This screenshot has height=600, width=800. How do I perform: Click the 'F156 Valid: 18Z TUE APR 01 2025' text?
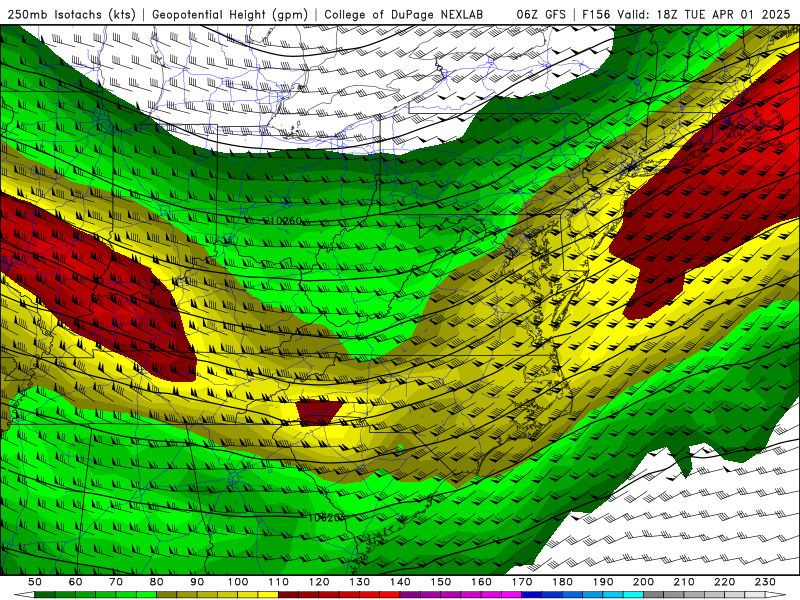(686, 15)
